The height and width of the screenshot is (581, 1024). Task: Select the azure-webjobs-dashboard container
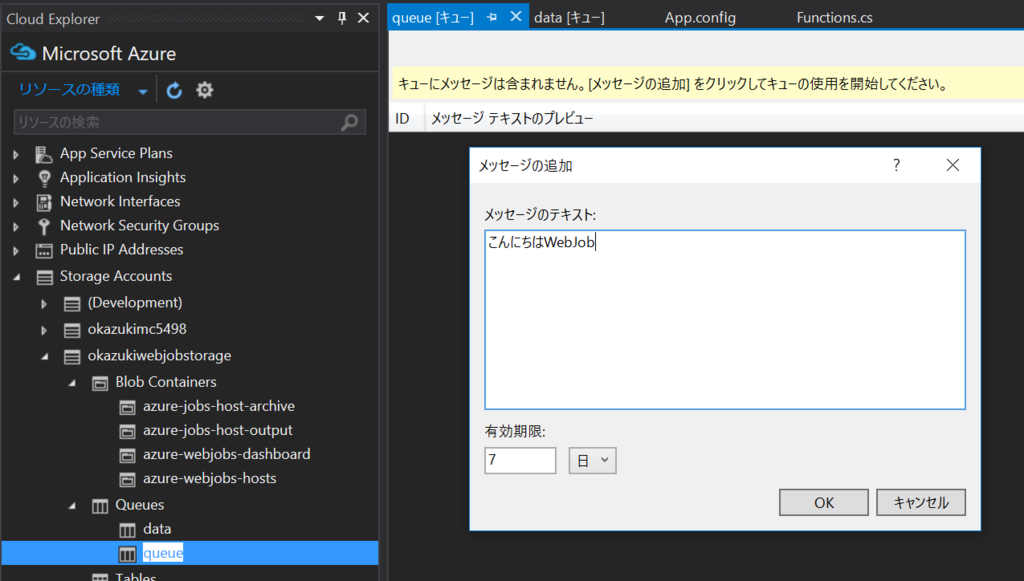click(227, 454)
